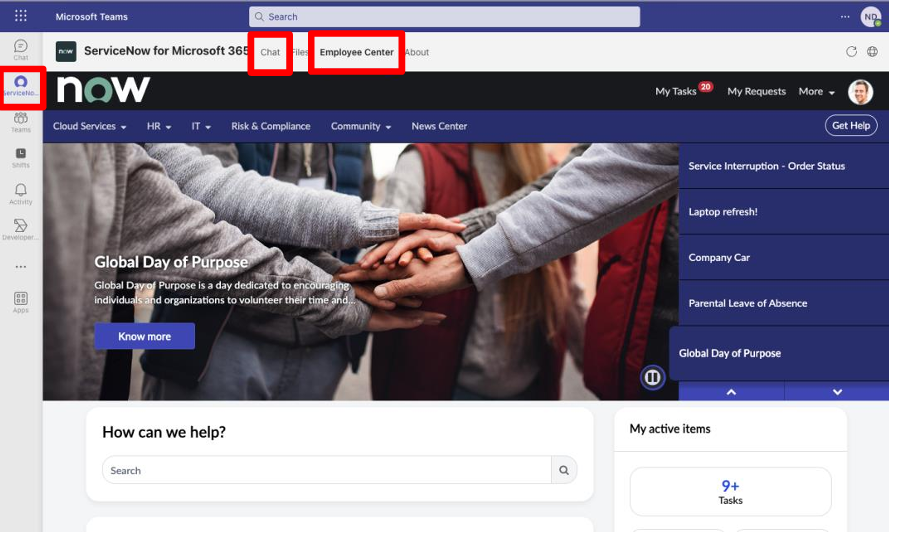
Task: Open Teams settings and more ellipsis
Action: 845,17
